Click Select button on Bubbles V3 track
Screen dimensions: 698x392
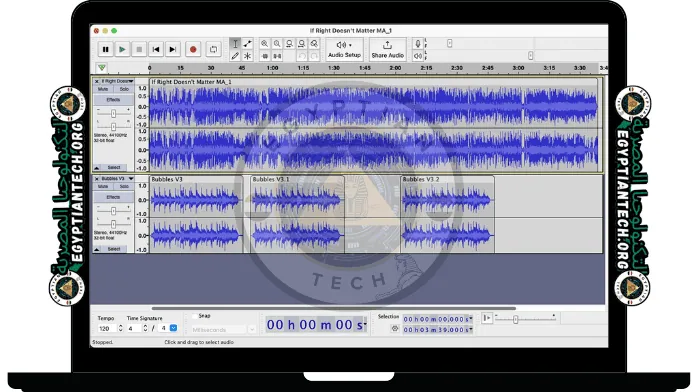coord(114,249)
